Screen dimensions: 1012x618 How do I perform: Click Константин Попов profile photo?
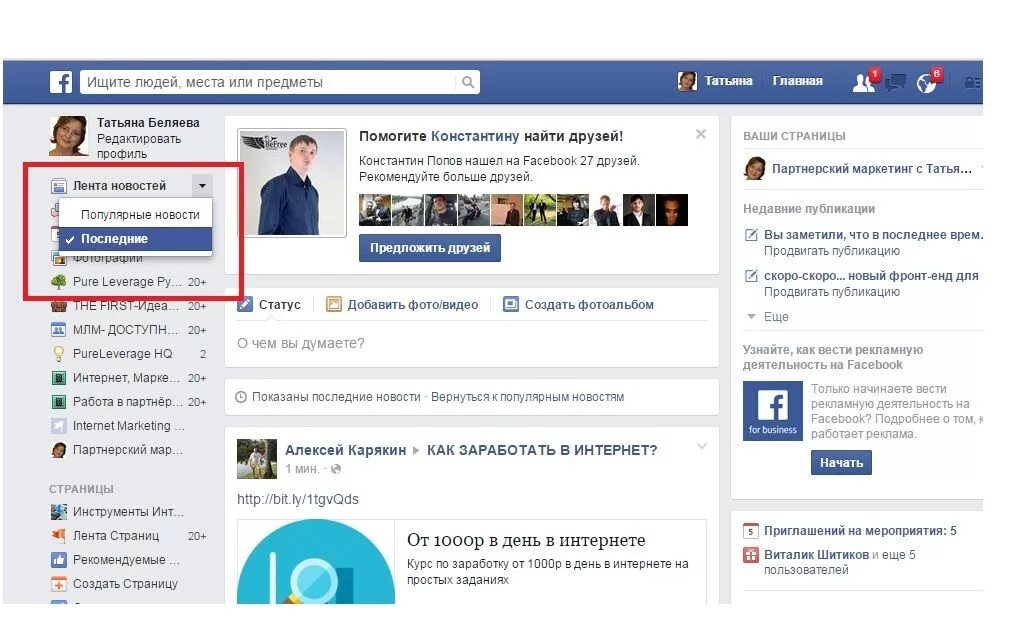[x=292, y=183]
